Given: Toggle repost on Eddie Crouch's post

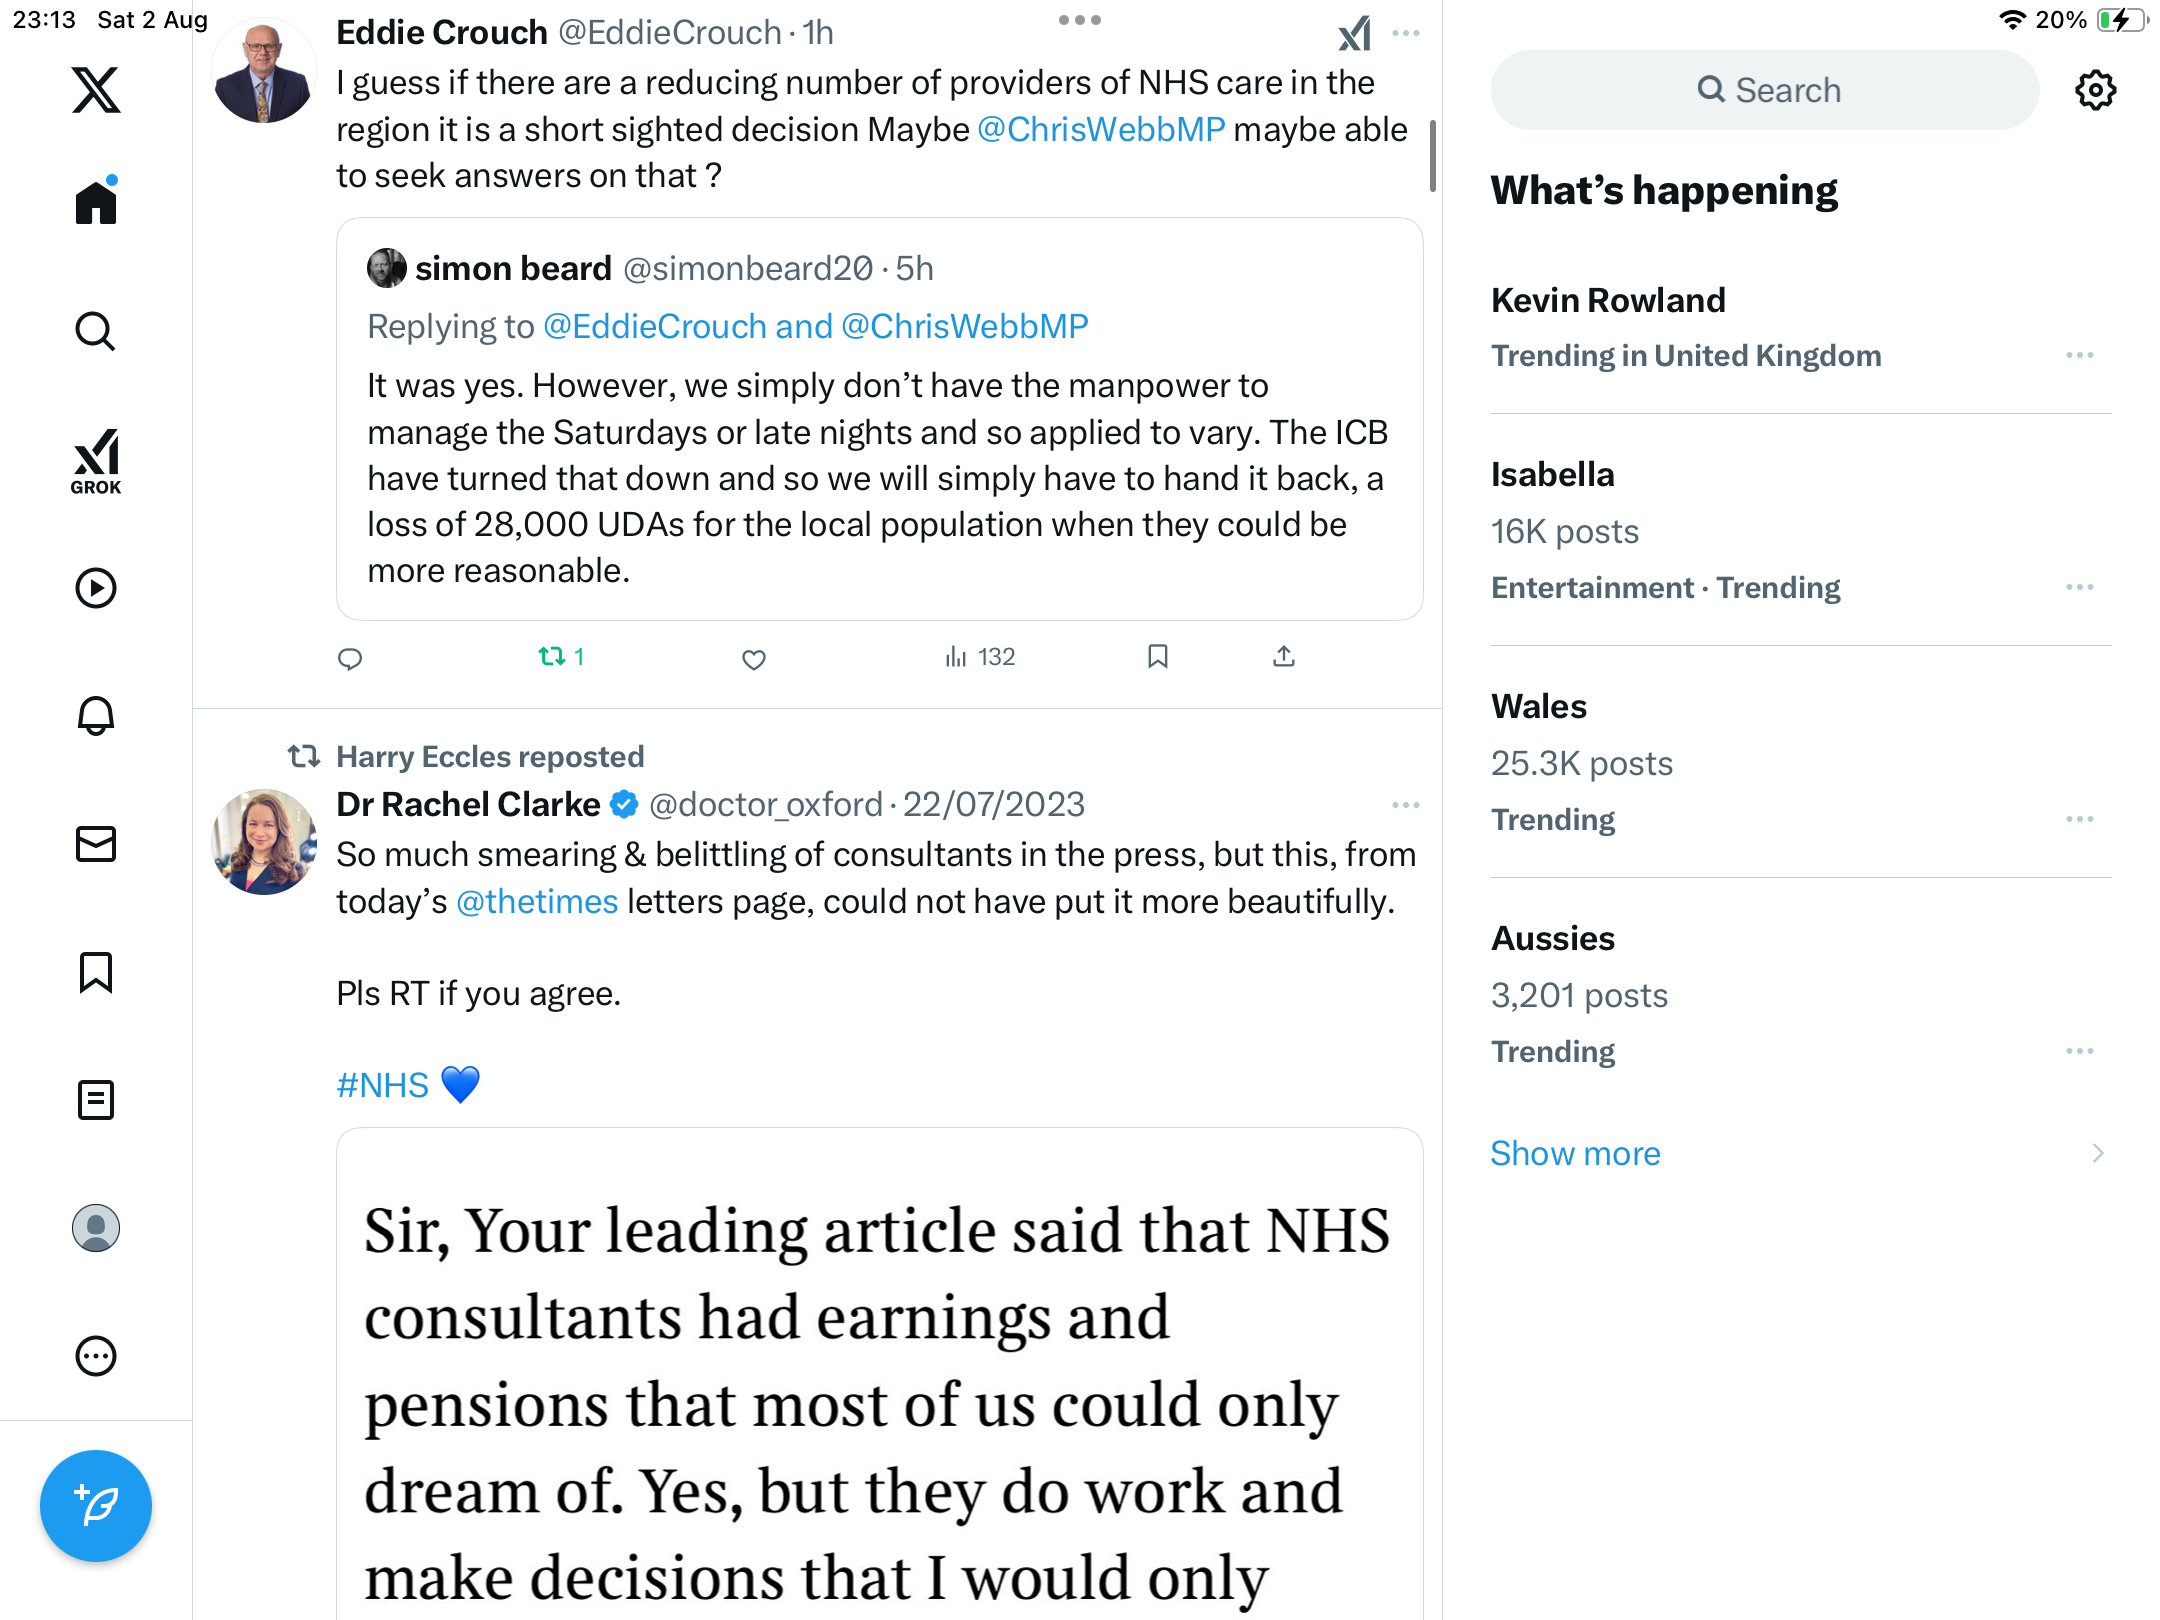Looking at the screenshot, I should 553,657.
